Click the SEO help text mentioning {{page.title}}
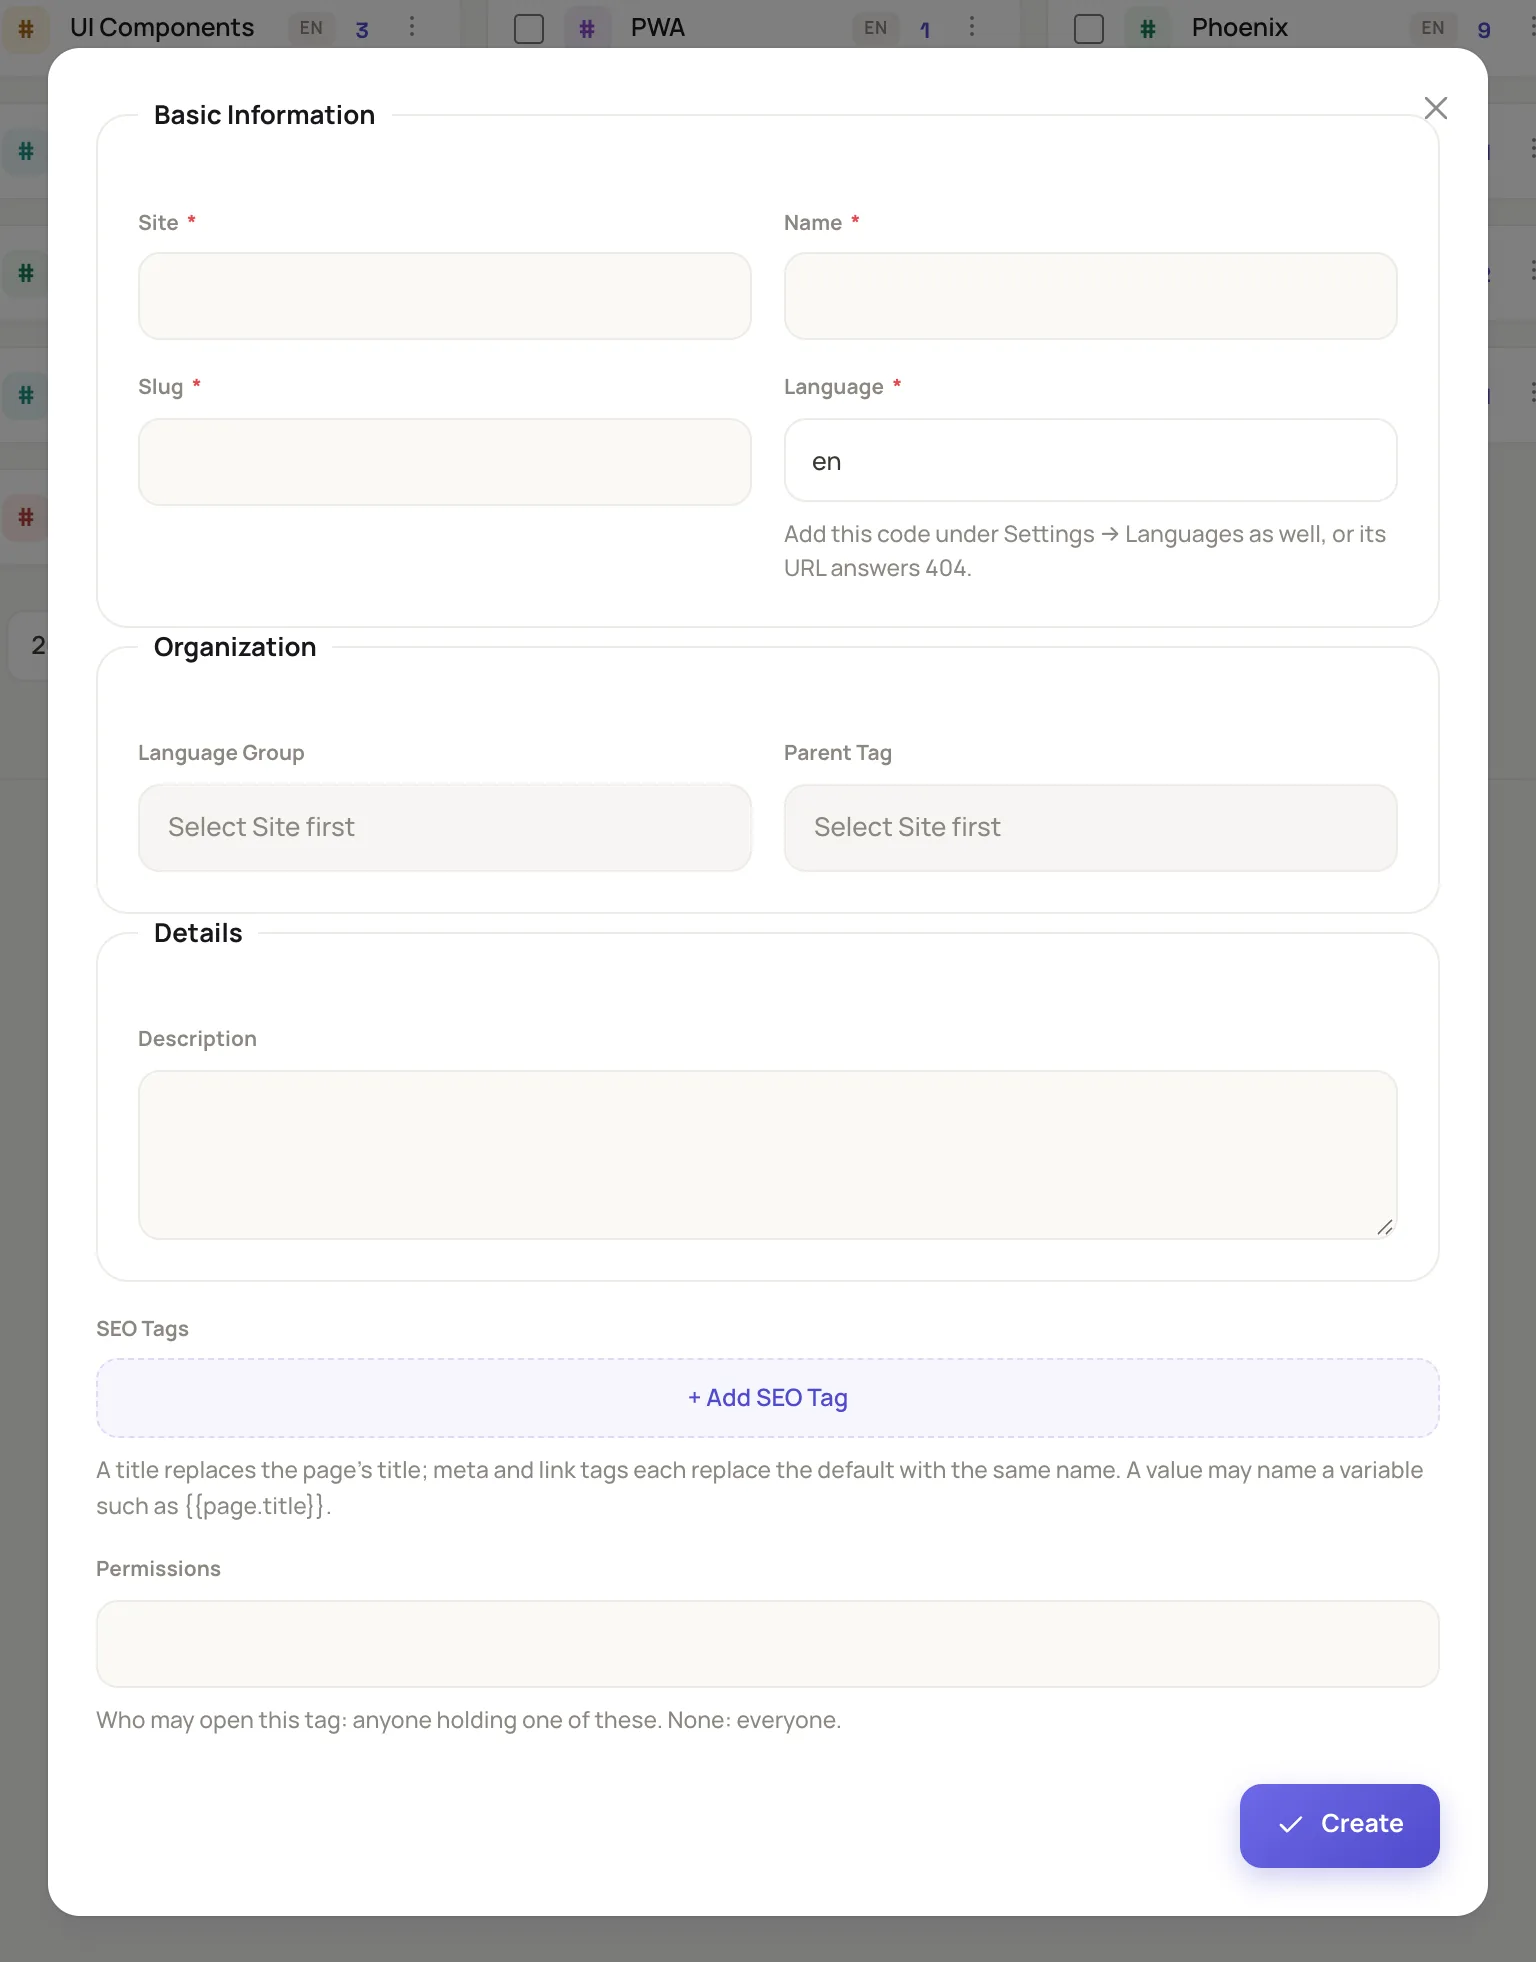 click(x=760, y=1488)
